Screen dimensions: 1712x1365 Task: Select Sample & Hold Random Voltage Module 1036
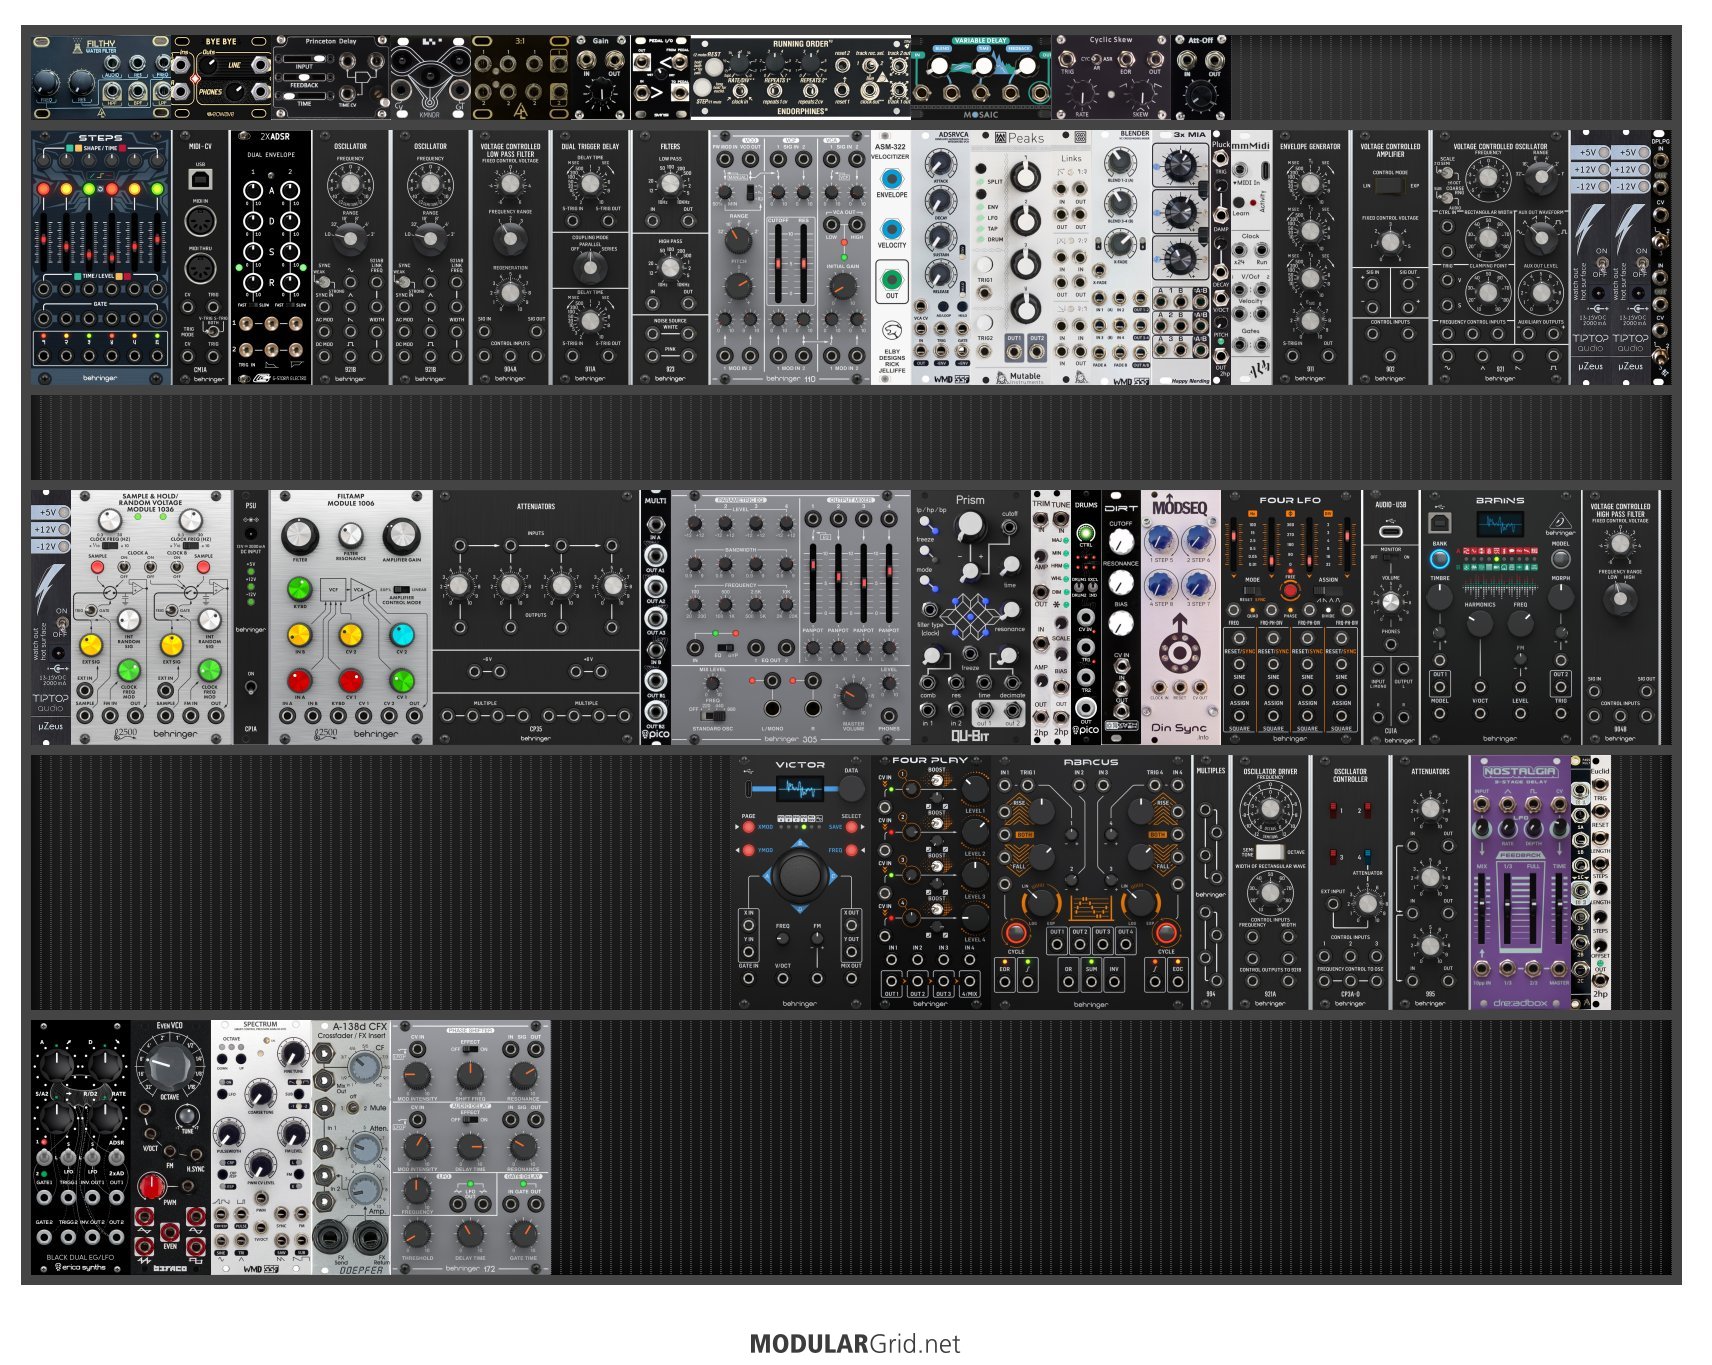(151, 617)
